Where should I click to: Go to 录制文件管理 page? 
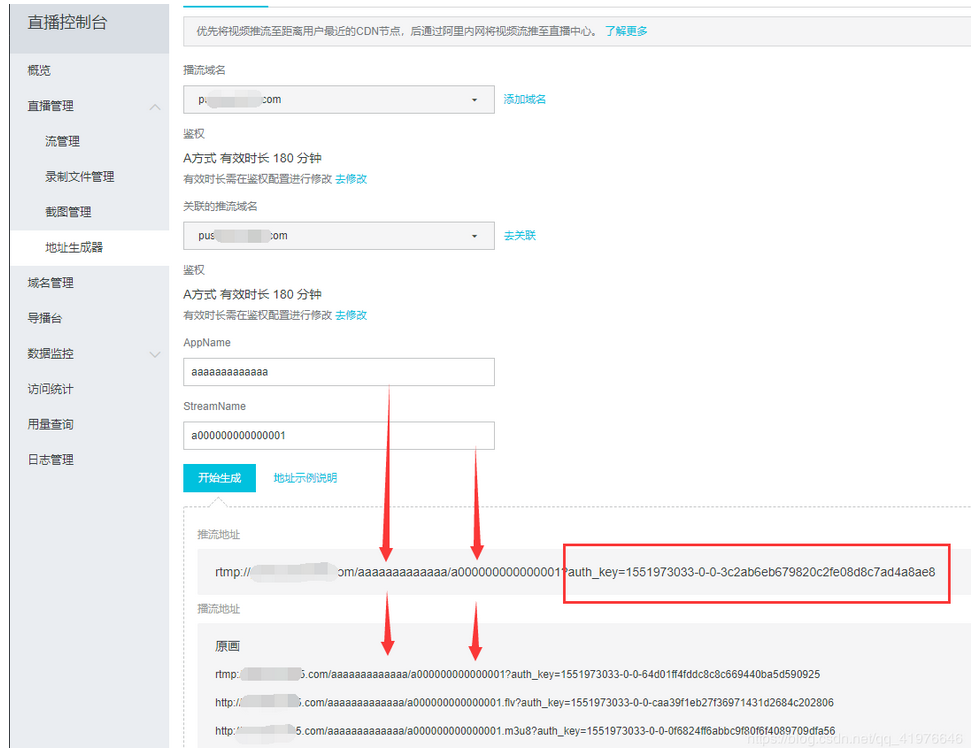[79, 177]
